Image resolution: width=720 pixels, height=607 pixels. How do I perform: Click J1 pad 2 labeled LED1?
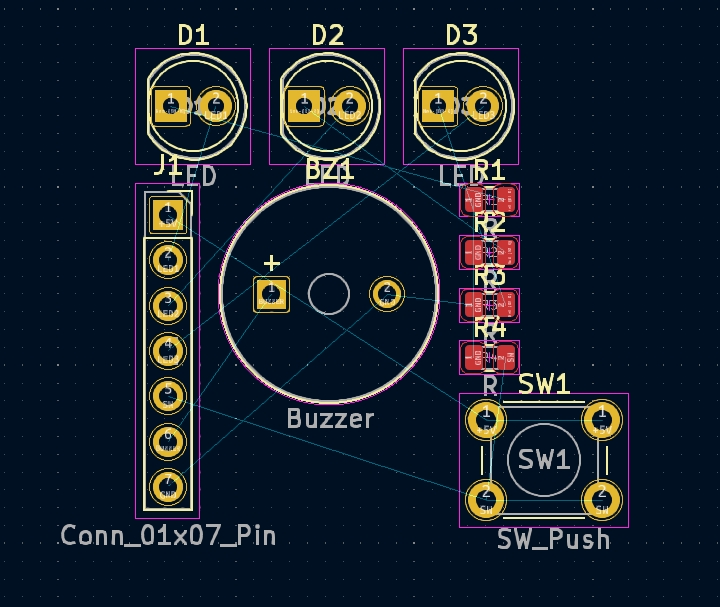point(168,260)
